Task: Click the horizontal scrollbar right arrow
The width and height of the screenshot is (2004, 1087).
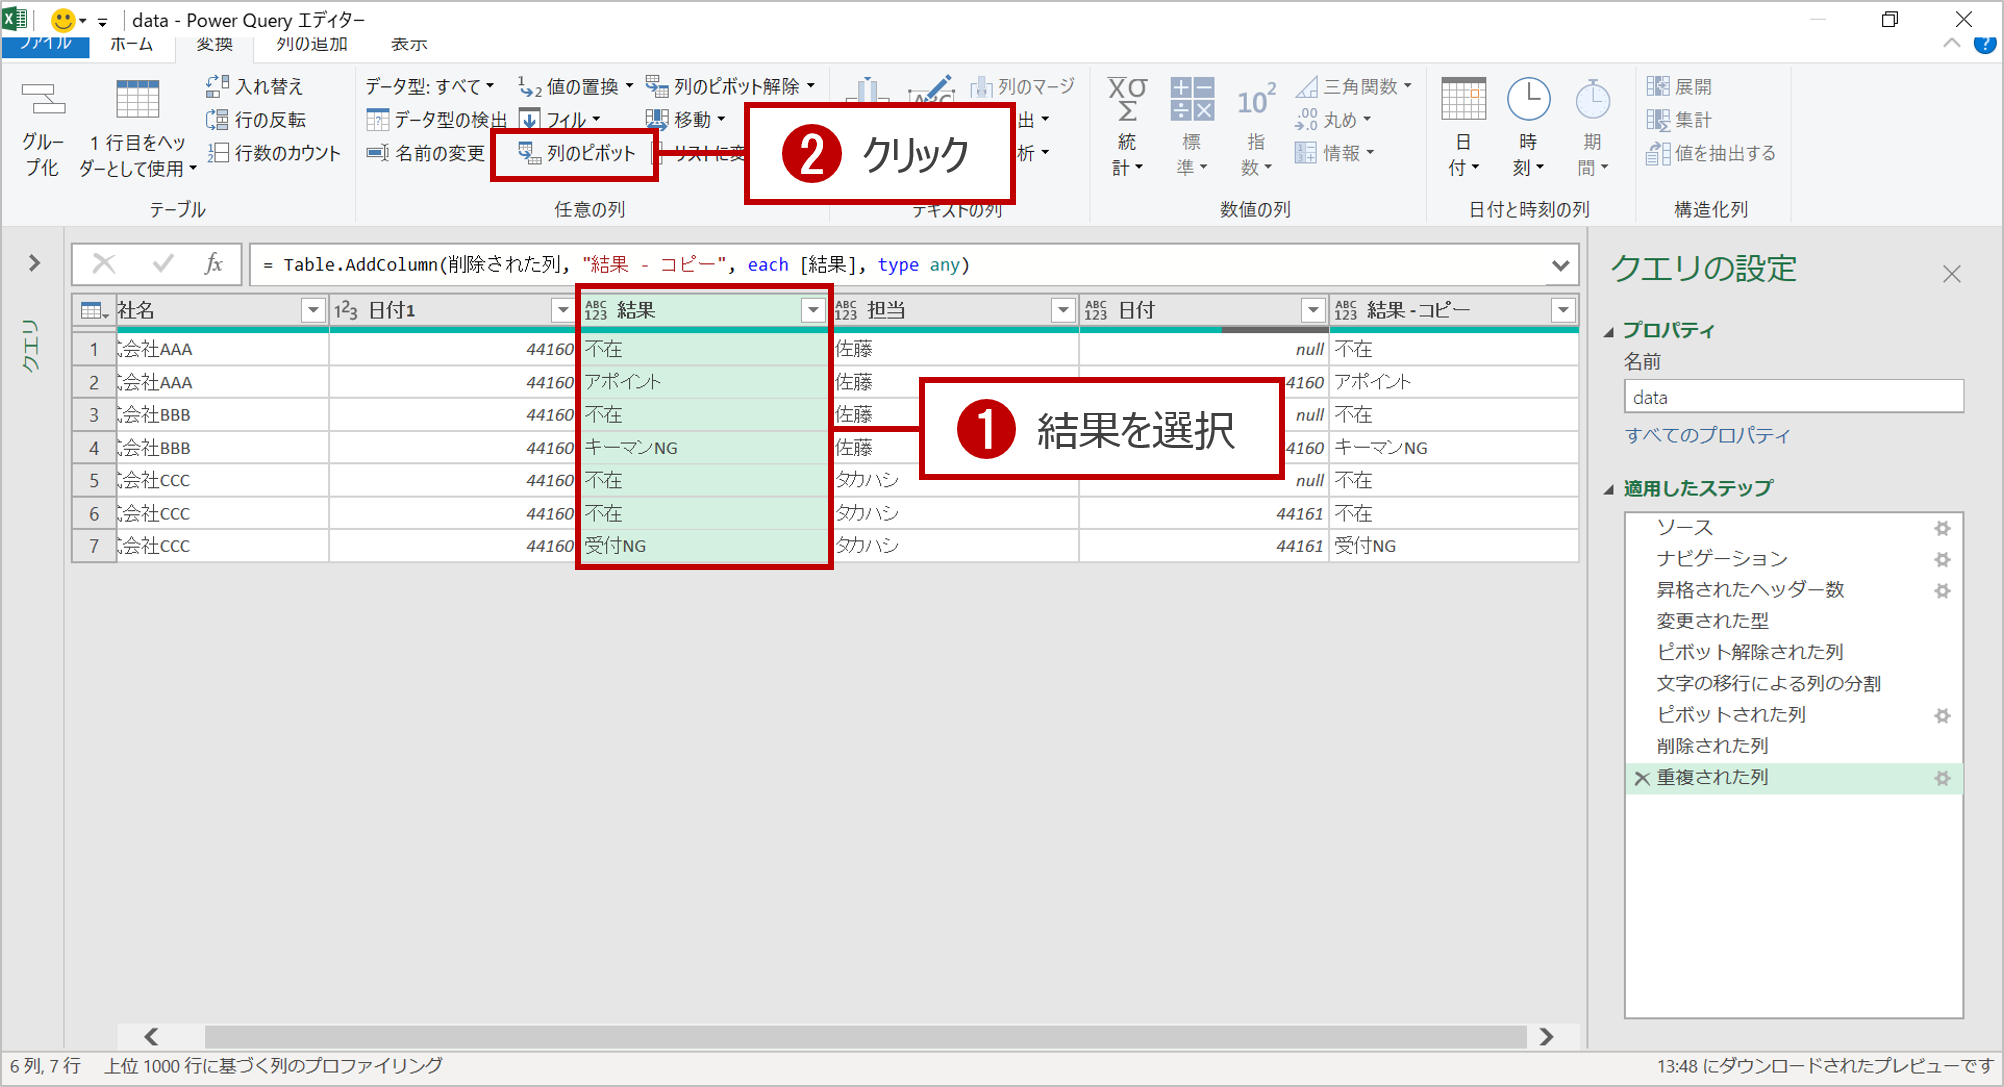Action: (x=1546, y=1036)
